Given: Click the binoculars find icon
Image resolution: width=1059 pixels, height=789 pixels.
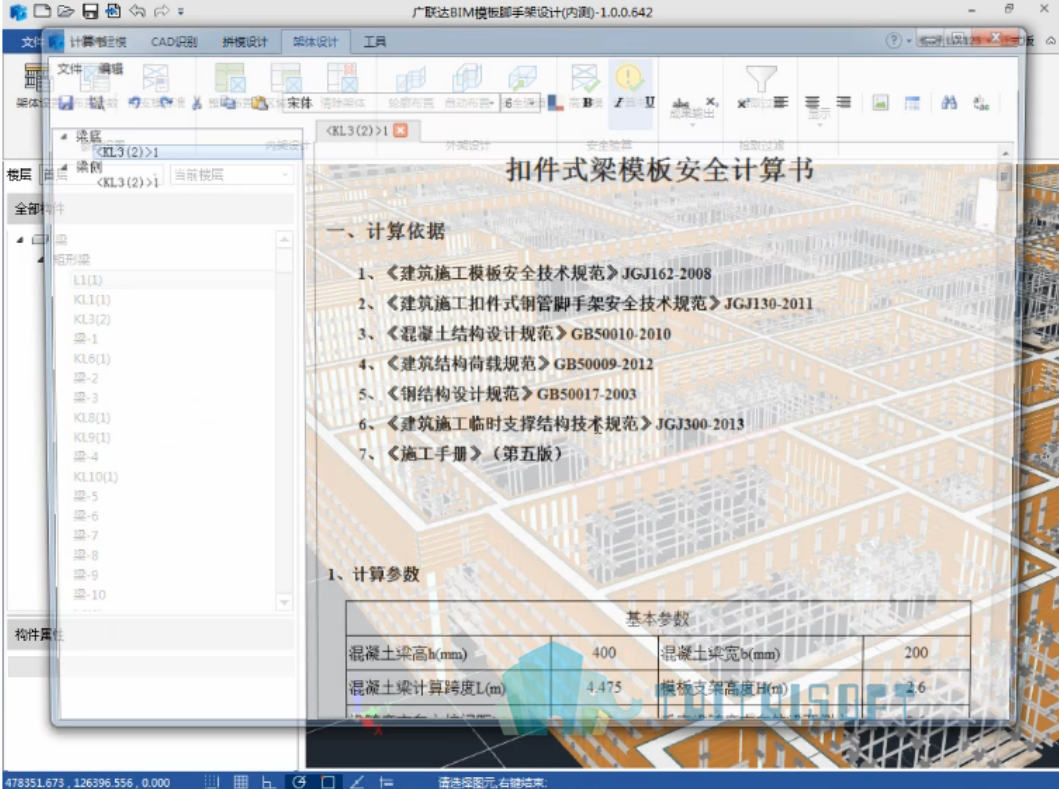Looking at the screenshot, I should [949, 103].
